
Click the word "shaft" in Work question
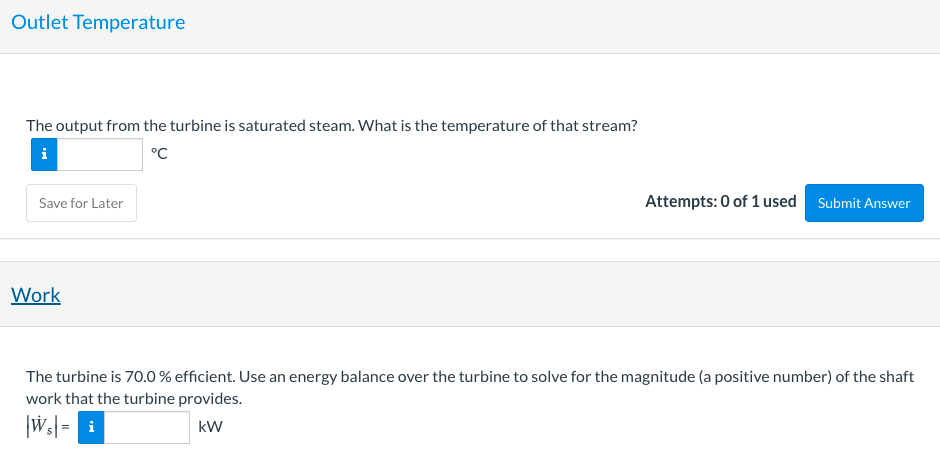tap(893, 377)
